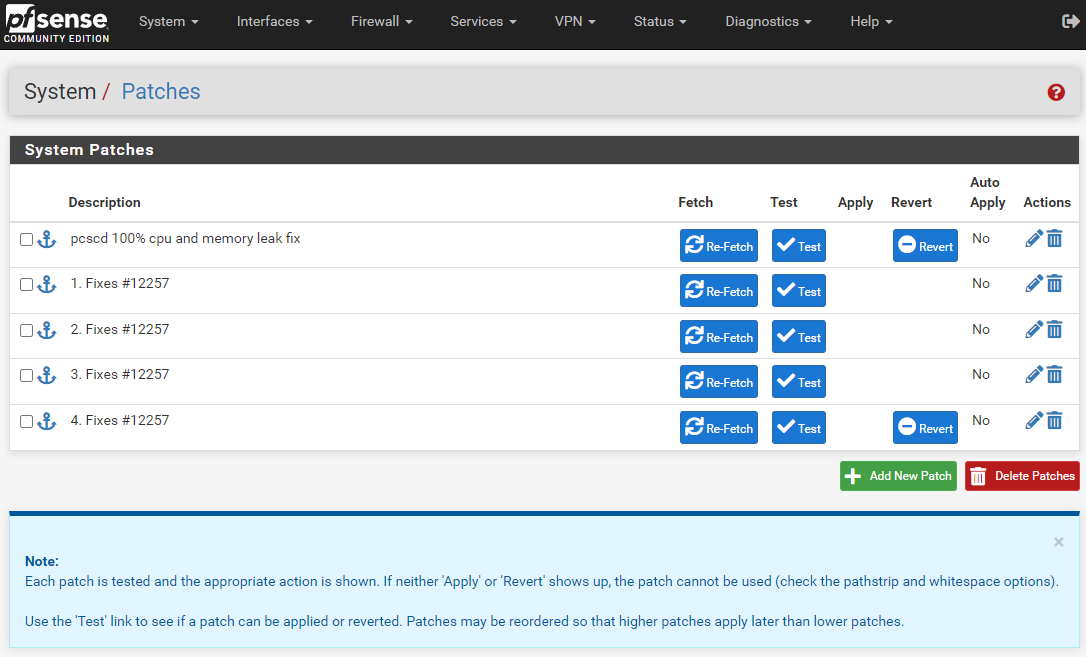Edit the pcscd cpu fix patch
The image size is (1086, 657).
[x=1034, y=238]
